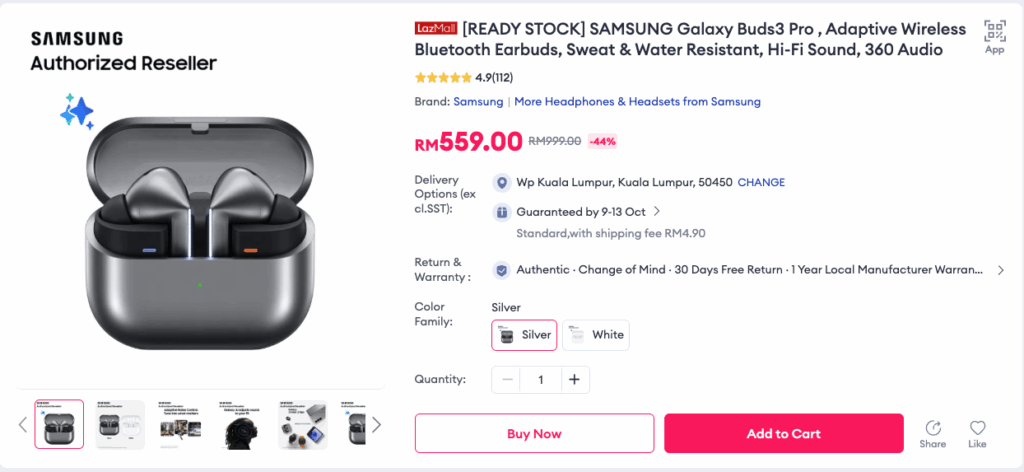Expand the Guaranteed by 9-13 Oct chevron
The image size is (1024, 472).
tap(657, 211)
